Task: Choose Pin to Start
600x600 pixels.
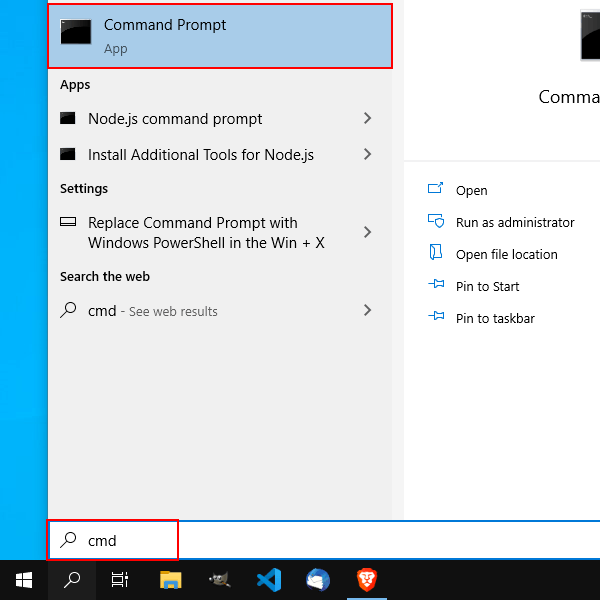Action: pyautogui.click(x=487, y=287)
